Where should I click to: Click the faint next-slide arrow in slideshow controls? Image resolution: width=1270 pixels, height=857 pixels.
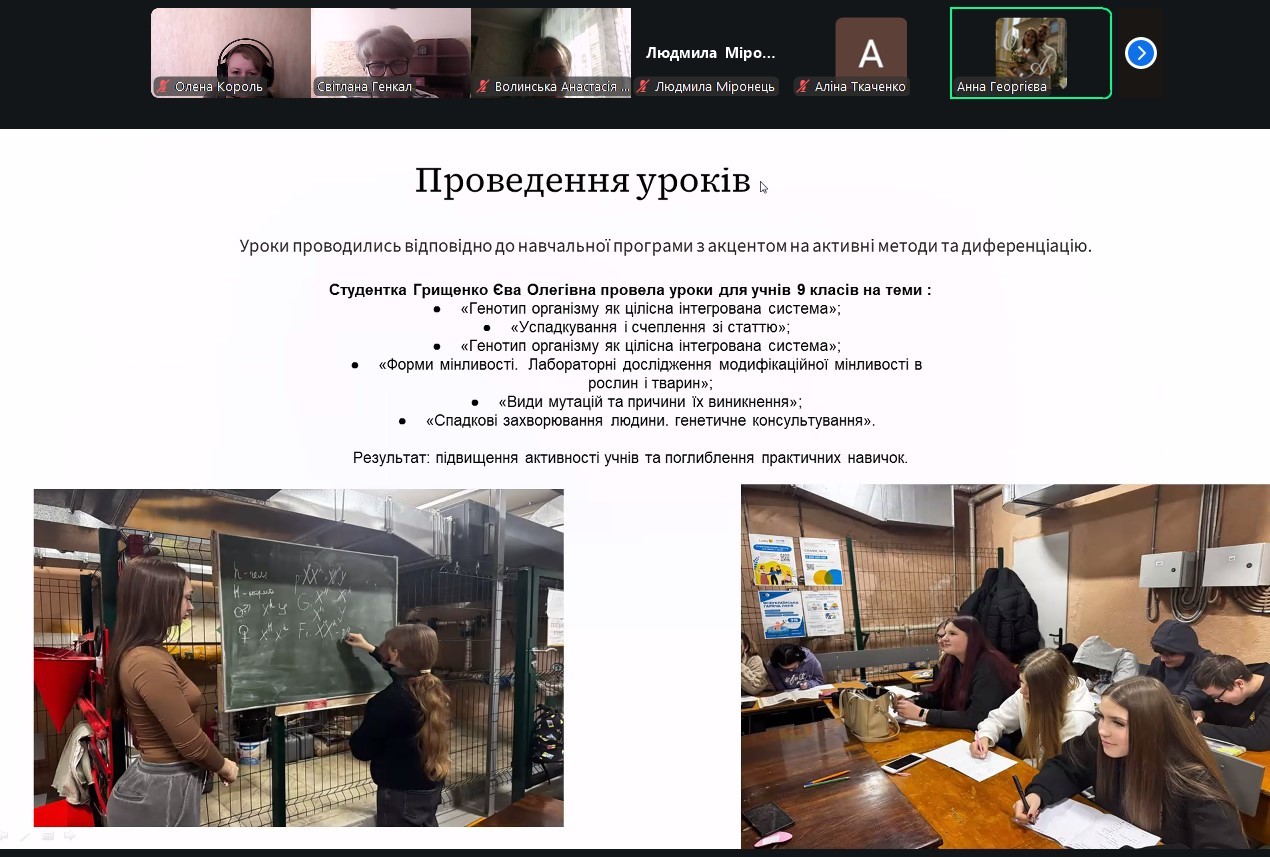click(69, 836)
